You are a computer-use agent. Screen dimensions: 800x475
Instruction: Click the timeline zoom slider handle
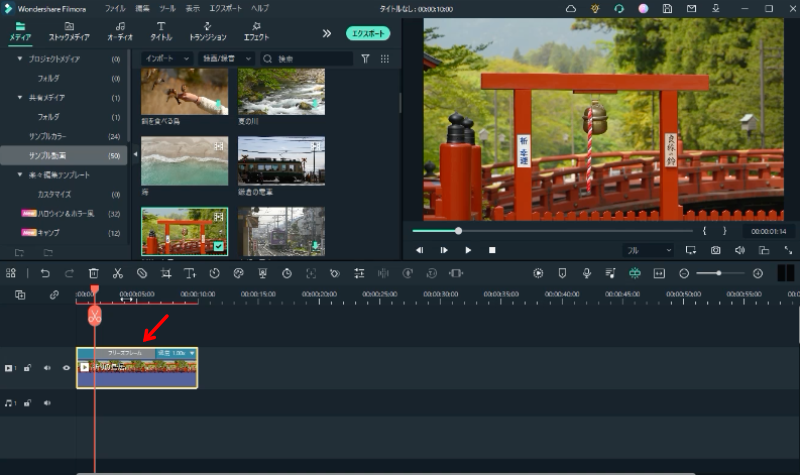[x=718, y=273]
